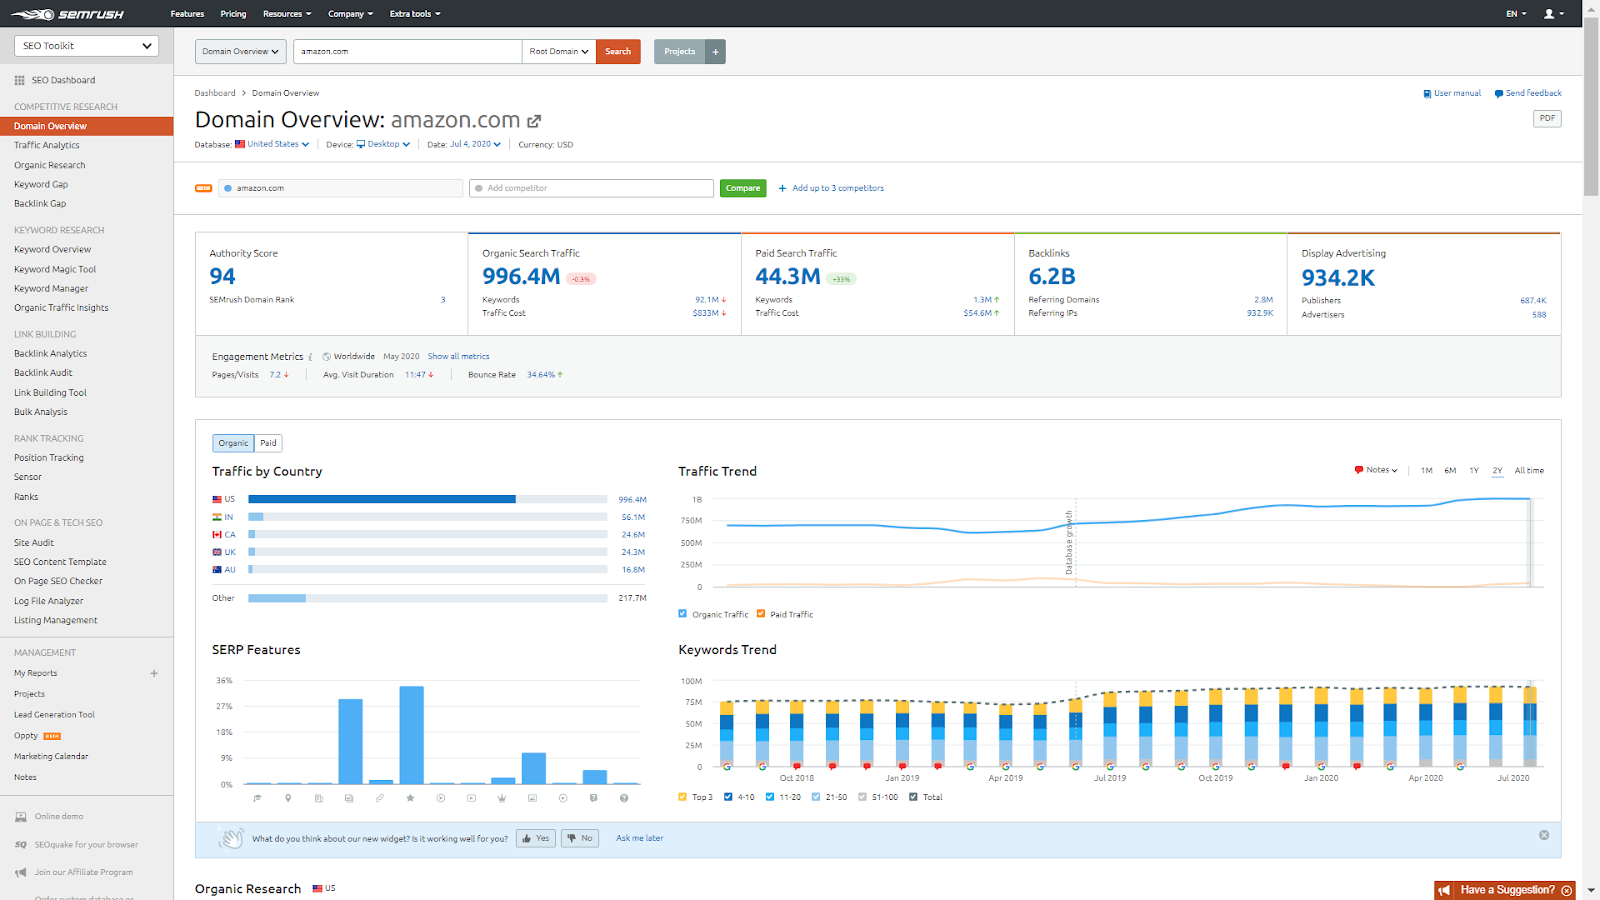Screen dimensions: 1600x900
Task: Open the SEO Dashboard grid icon
Action: pos(20,80)
